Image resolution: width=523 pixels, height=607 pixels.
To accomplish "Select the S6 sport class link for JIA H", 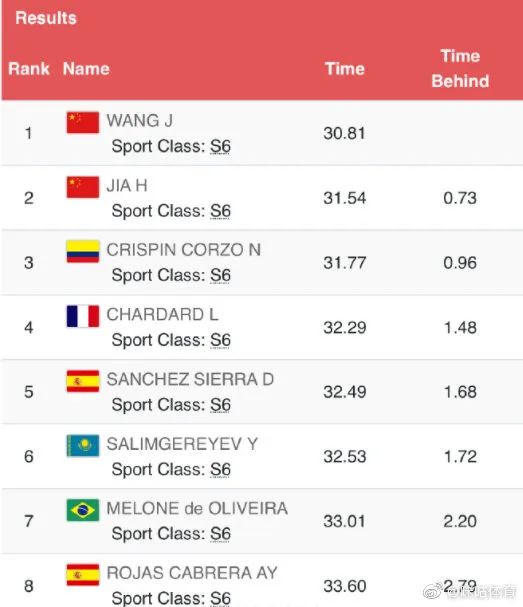I will 220,211.
